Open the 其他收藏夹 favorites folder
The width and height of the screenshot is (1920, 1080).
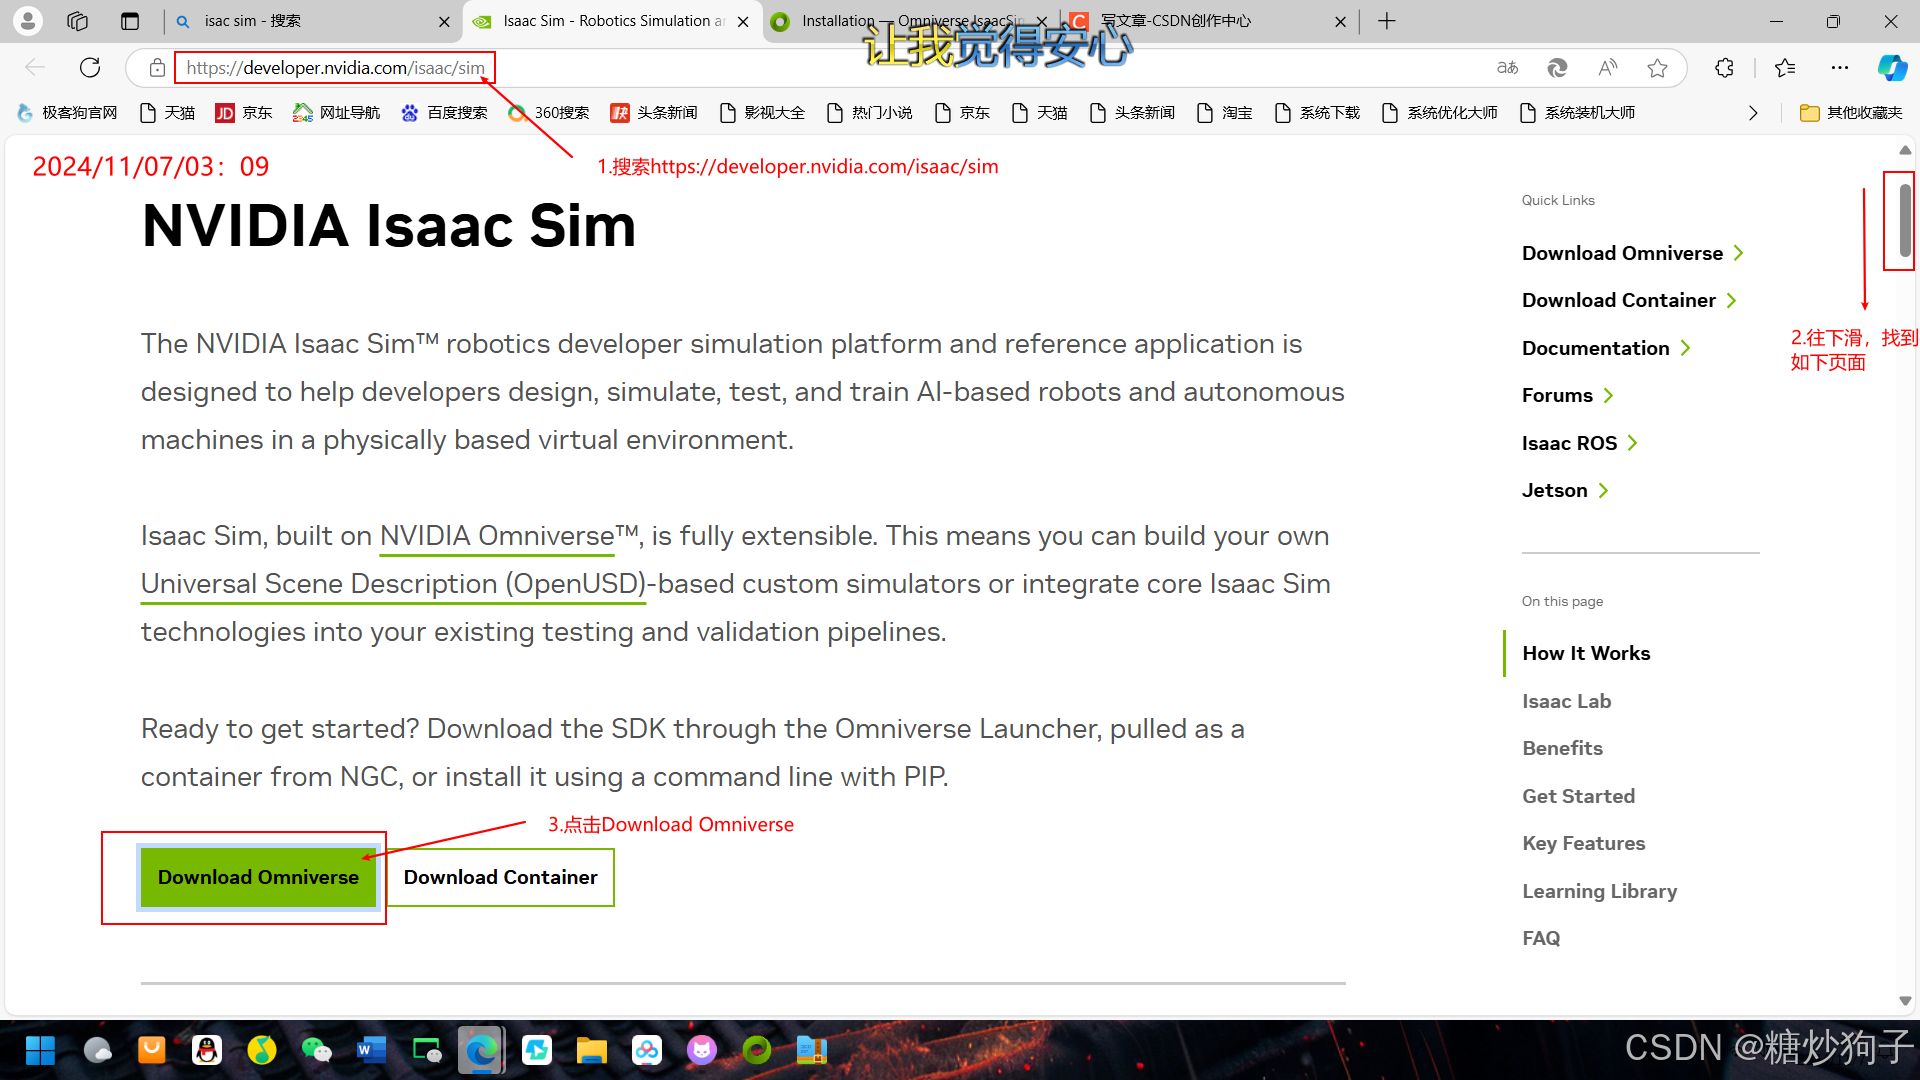pyautogui.click(x=1851, y=113)
